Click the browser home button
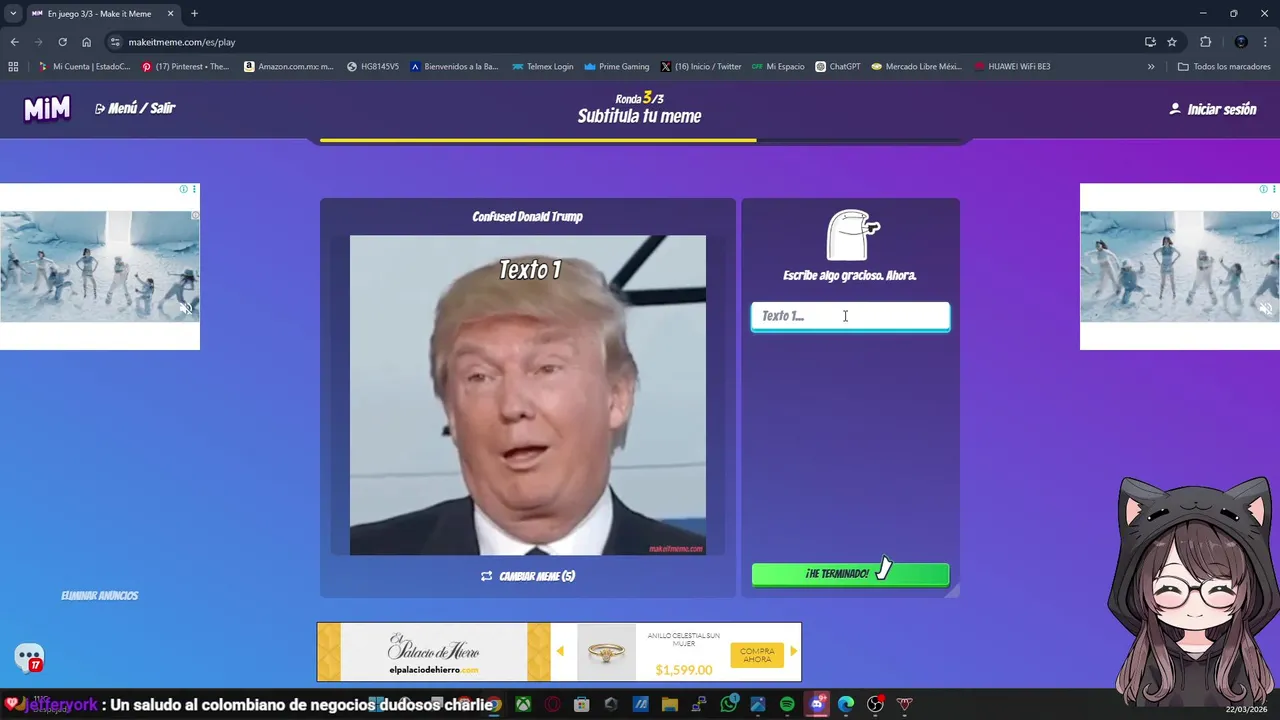This screenshot has width=1280, height=720. coord(87,42)
